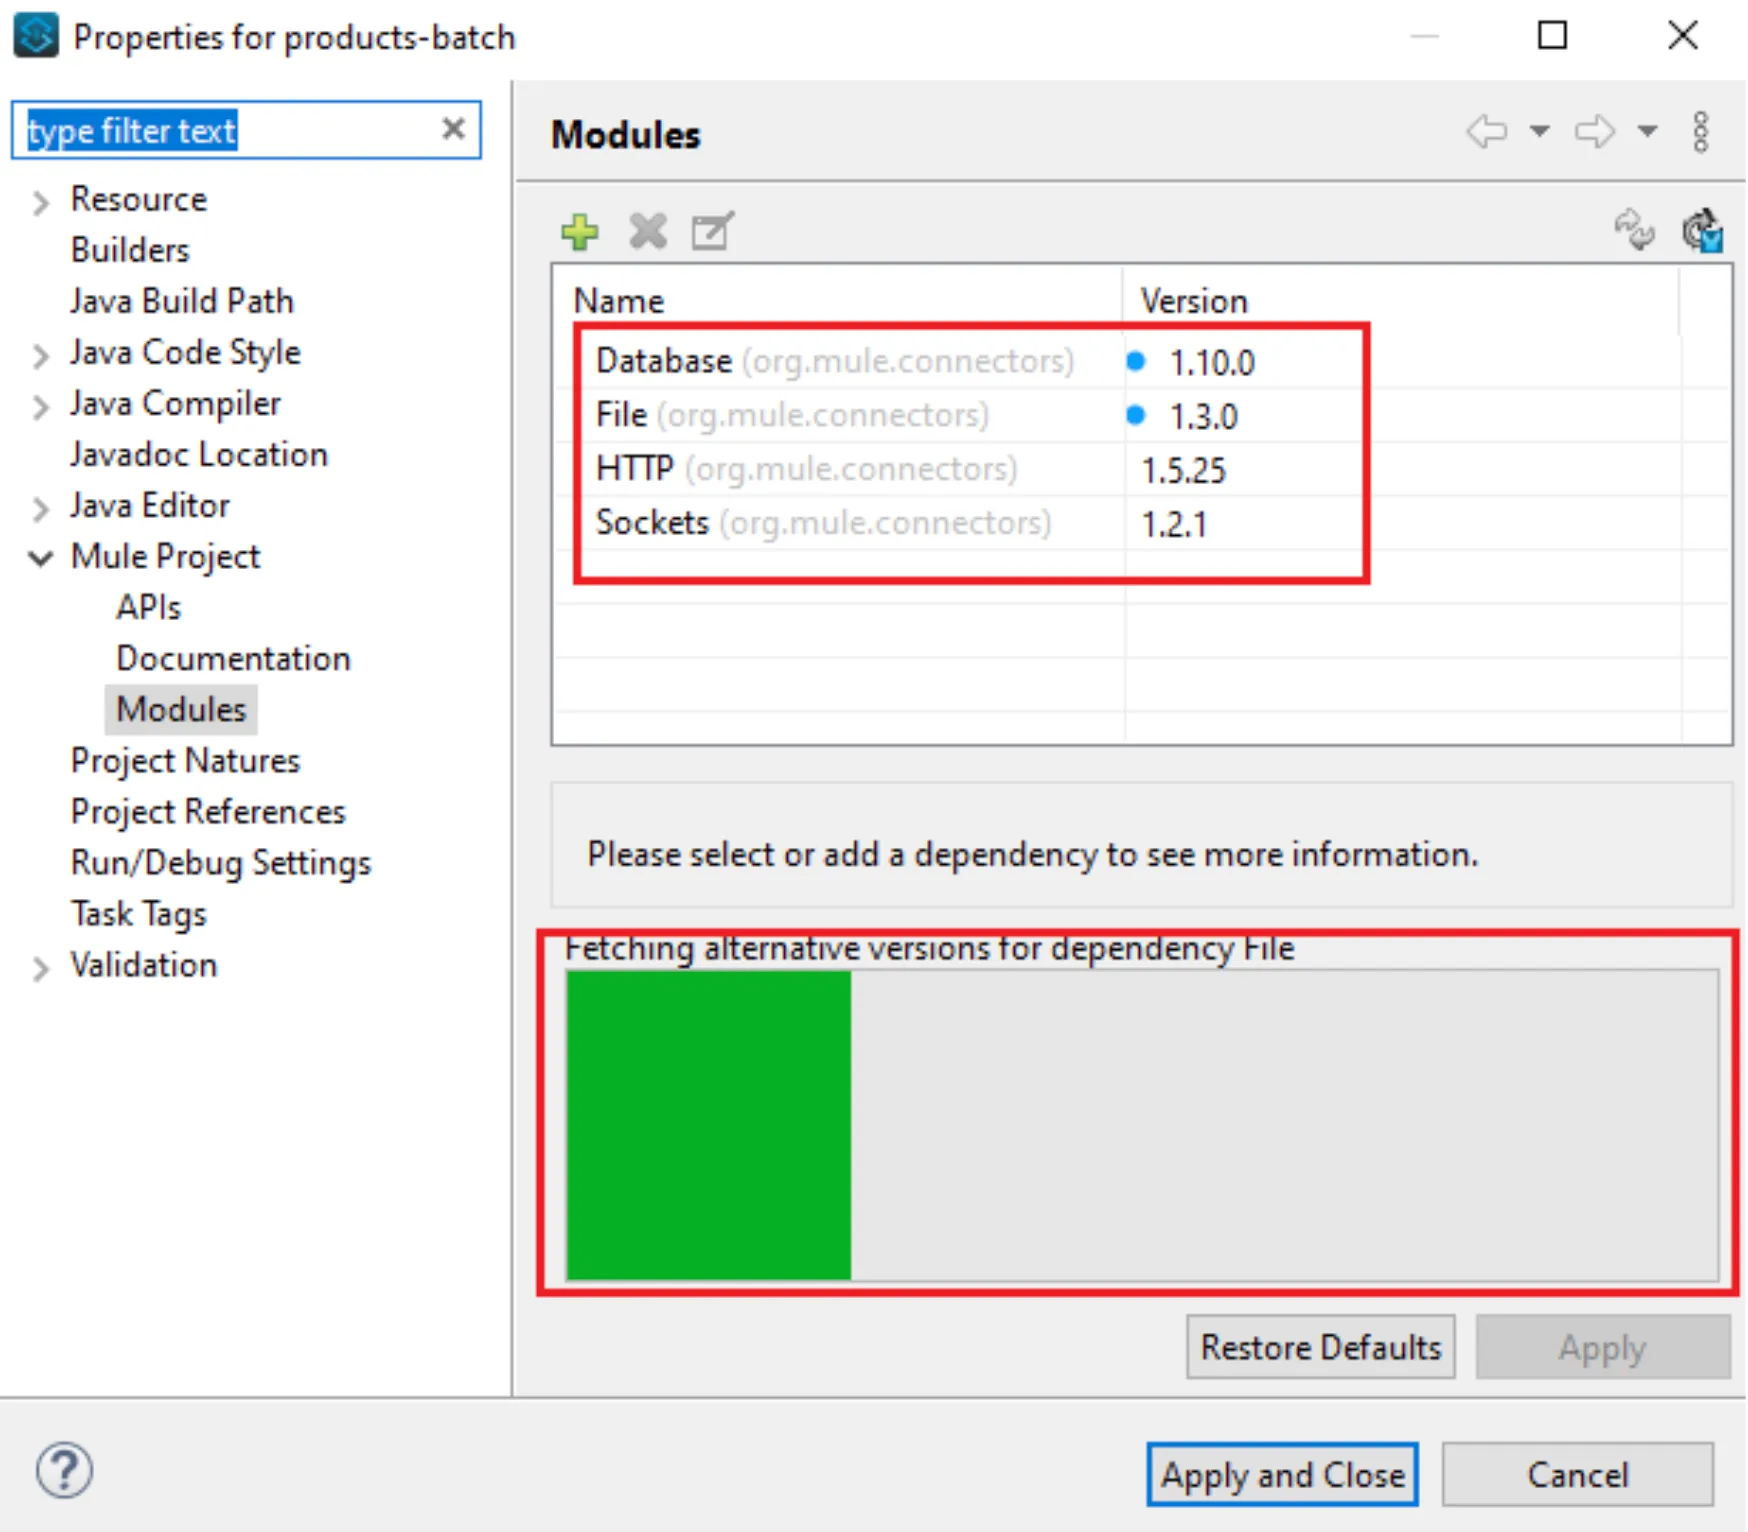Click the update modules icon at right
Image resolution: width=1748 pixels, height=1532 pixels.
(x=1702, y=230)
